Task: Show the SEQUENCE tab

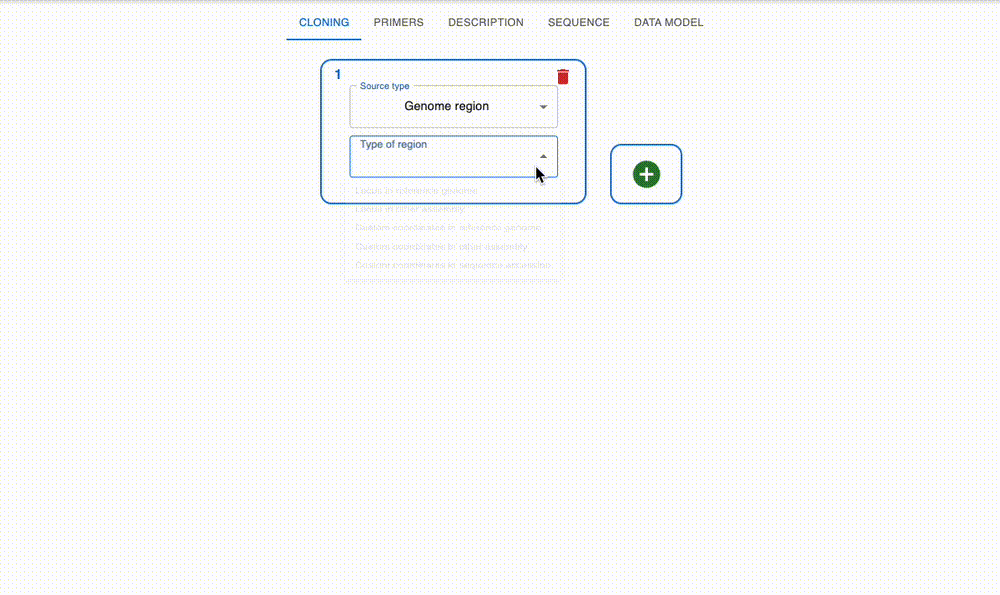Action: [578, 22]
